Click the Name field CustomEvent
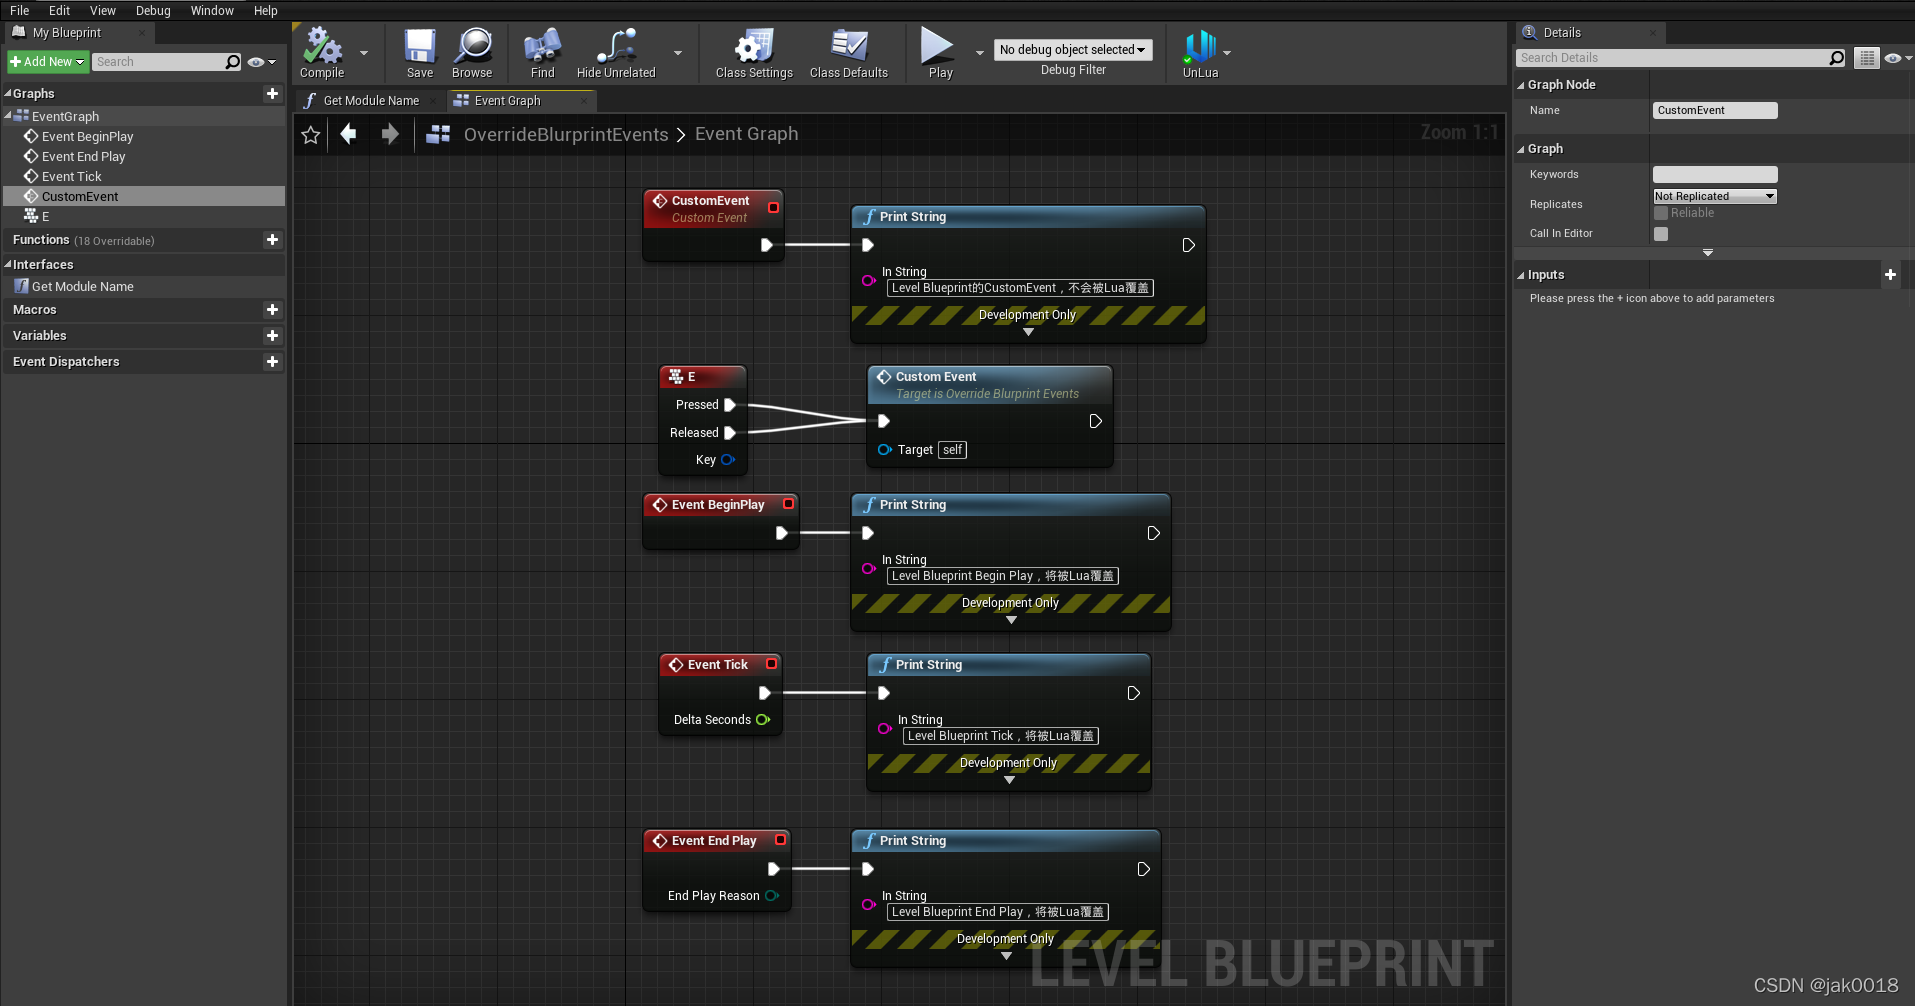1915x1006 pixels. (x=1715, y=110)
